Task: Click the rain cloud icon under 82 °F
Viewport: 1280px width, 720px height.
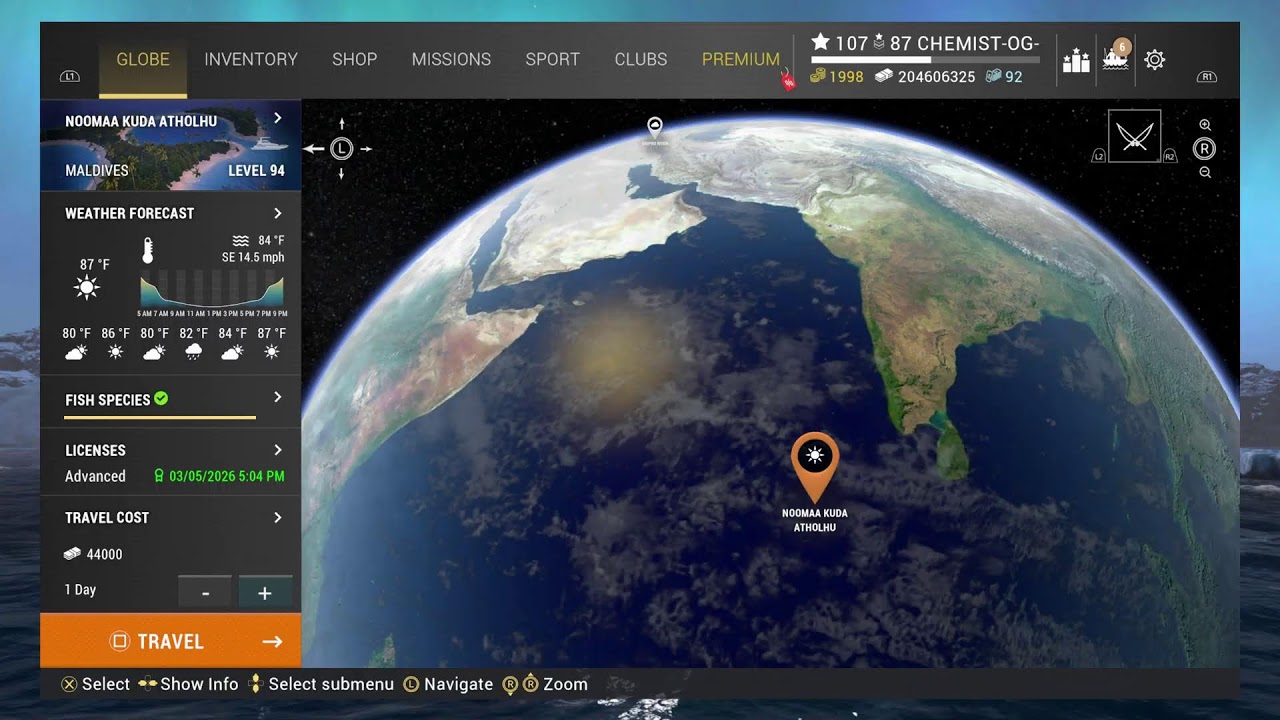Action: coord(193,352)
